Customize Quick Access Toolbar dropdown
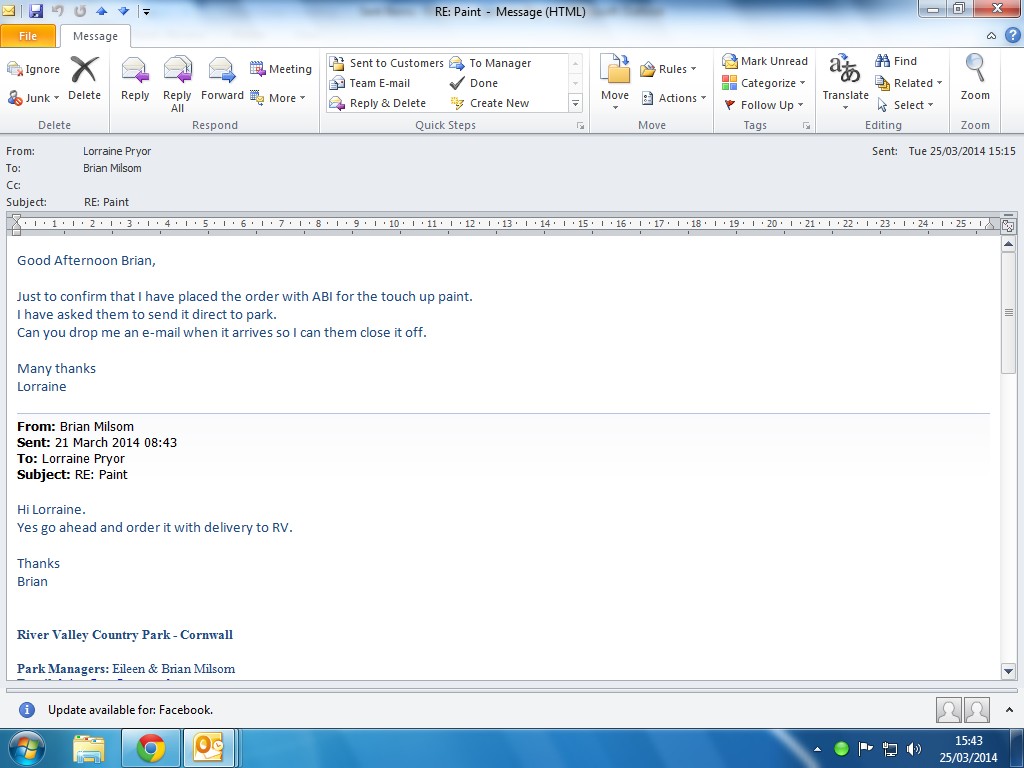The width and height of the screenshot is (1024, 768). [146, 11]
